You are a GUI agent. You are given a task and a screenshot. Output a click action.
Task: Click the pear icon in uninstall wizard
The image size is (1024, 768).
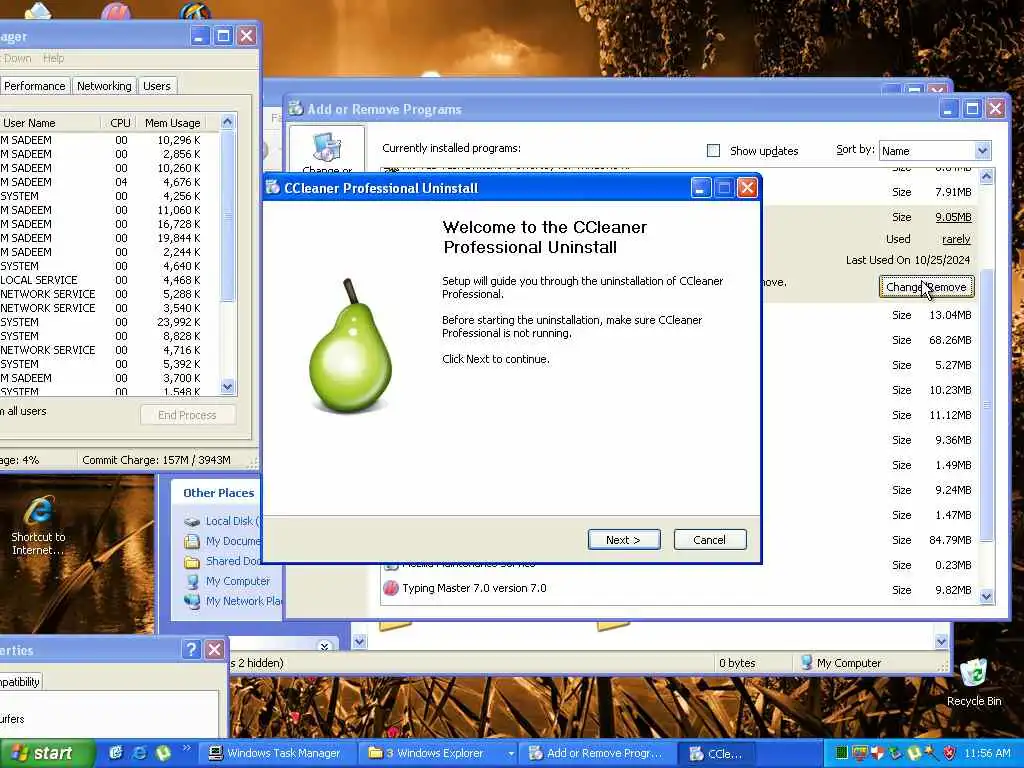(x=351, y=345)
